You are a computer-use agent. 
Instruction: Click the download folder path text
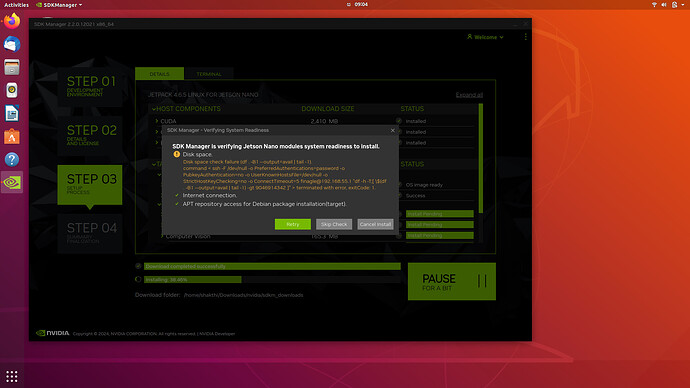(243, 295)
